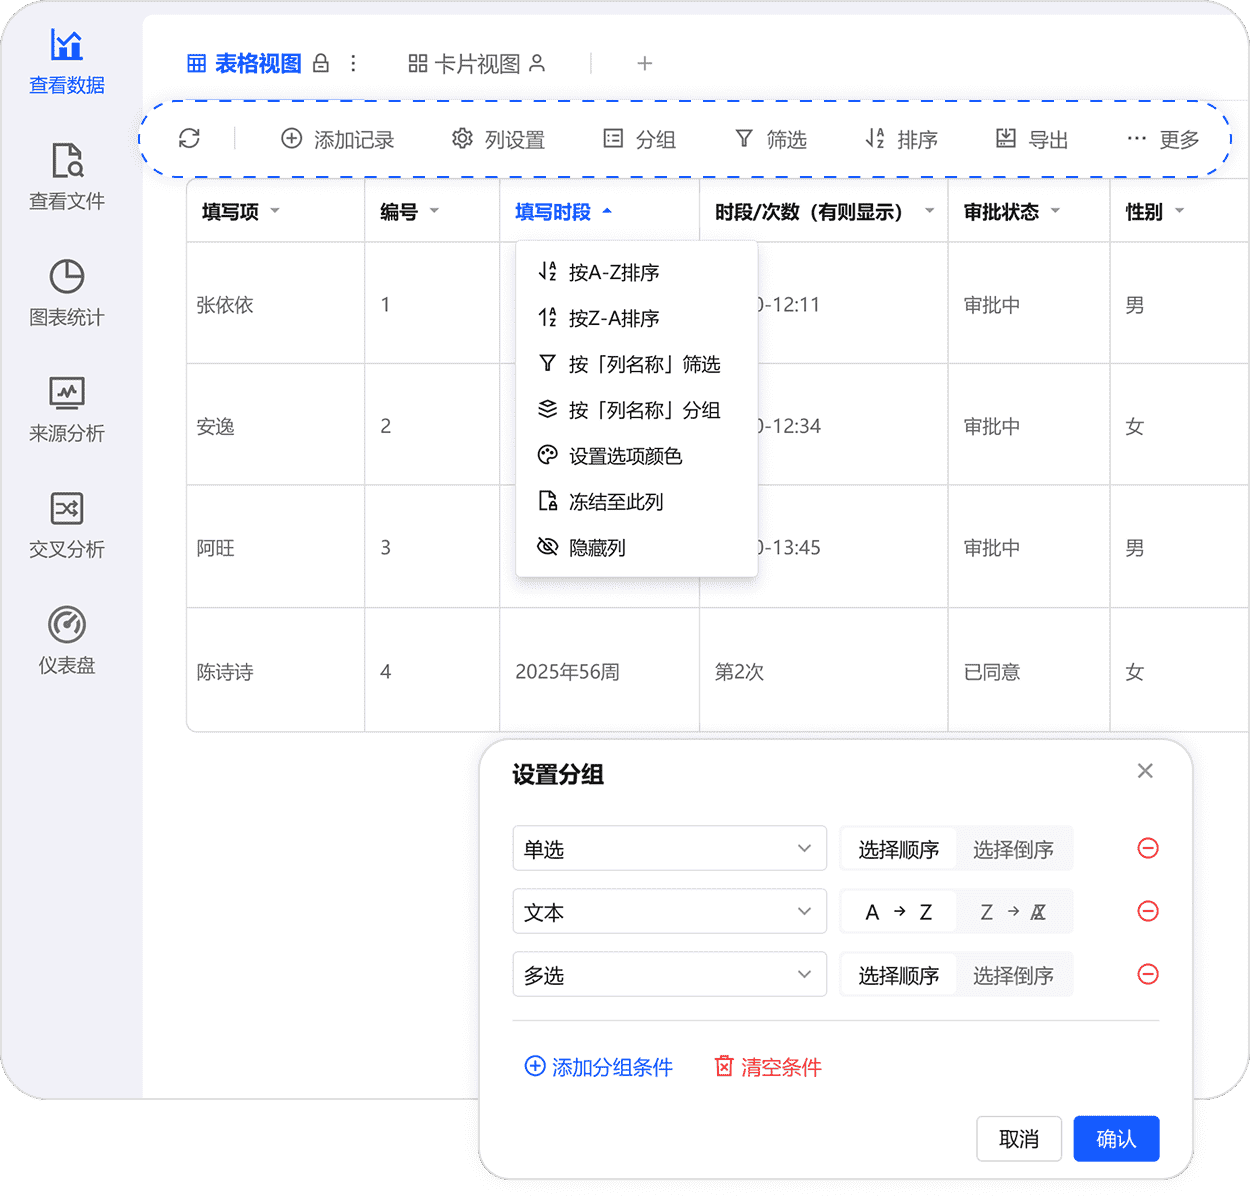Remove the 单选 grouping condition row

(1148, 848)
